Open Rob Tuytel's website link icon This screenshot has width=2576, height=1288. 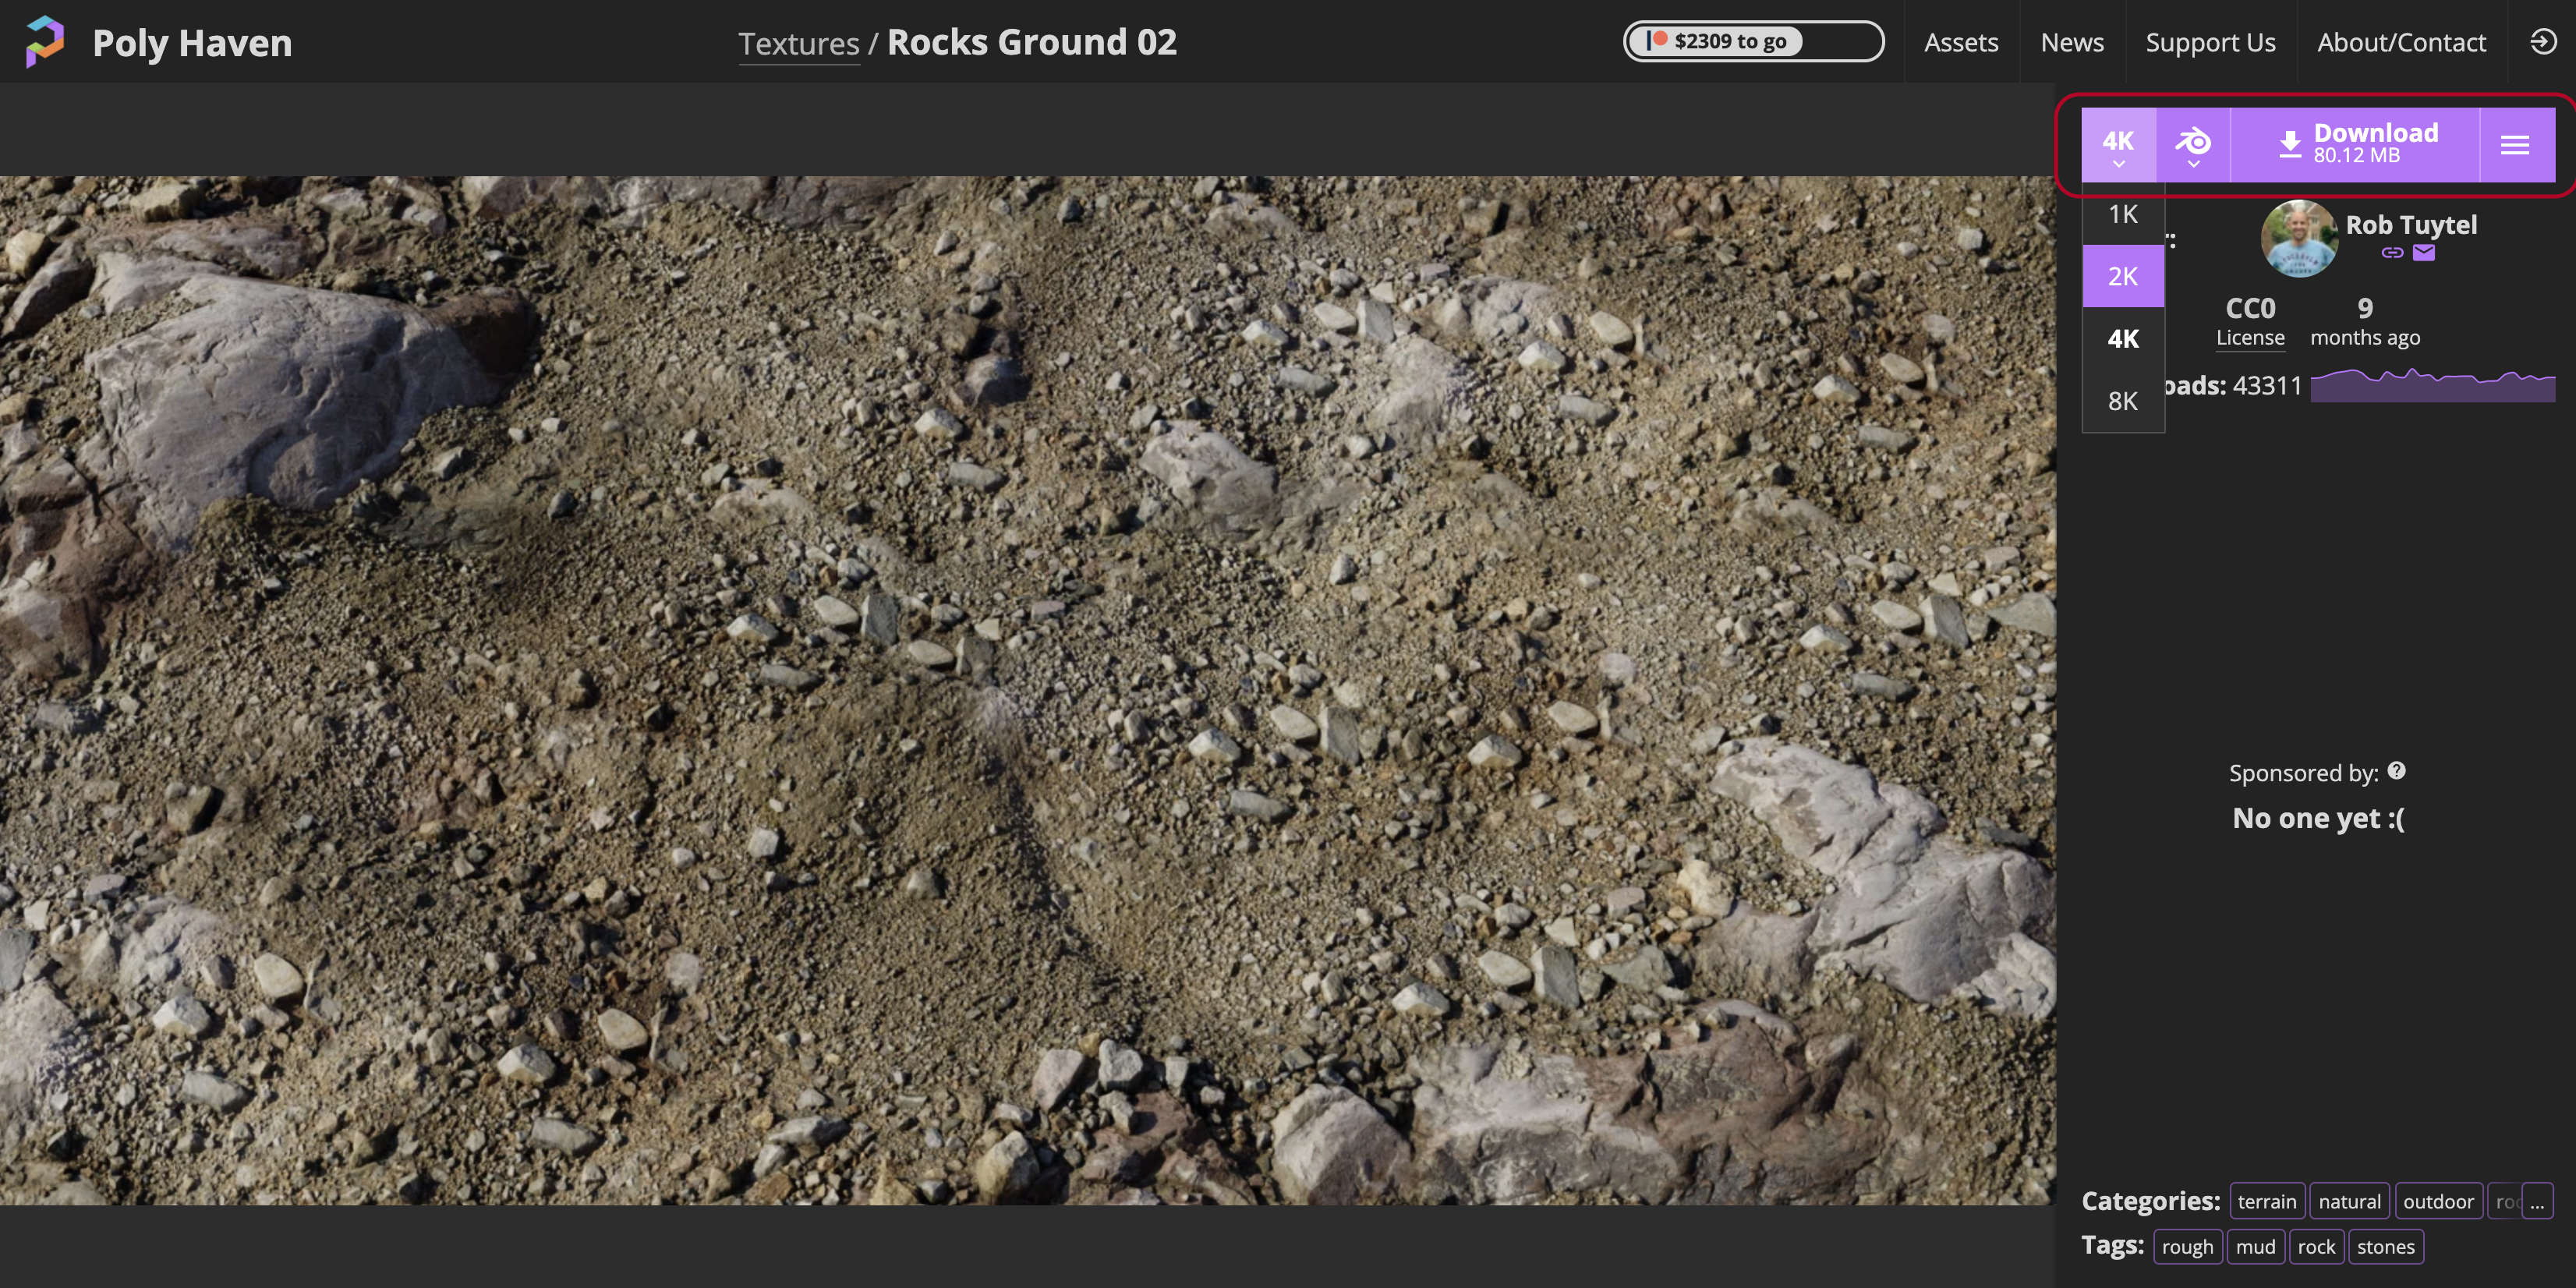2391,253
